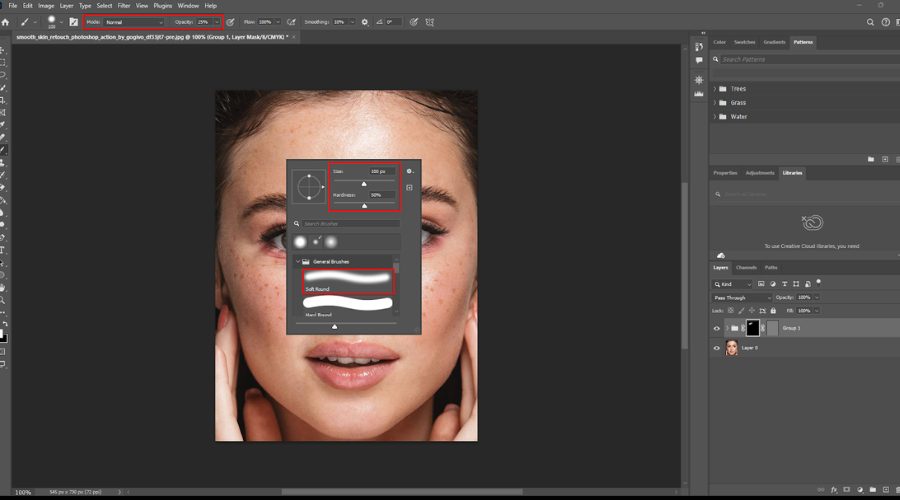Click brush thumbnail size slider at picker bottom
Viewport: 900px width, 500px height.
[335, 327]
